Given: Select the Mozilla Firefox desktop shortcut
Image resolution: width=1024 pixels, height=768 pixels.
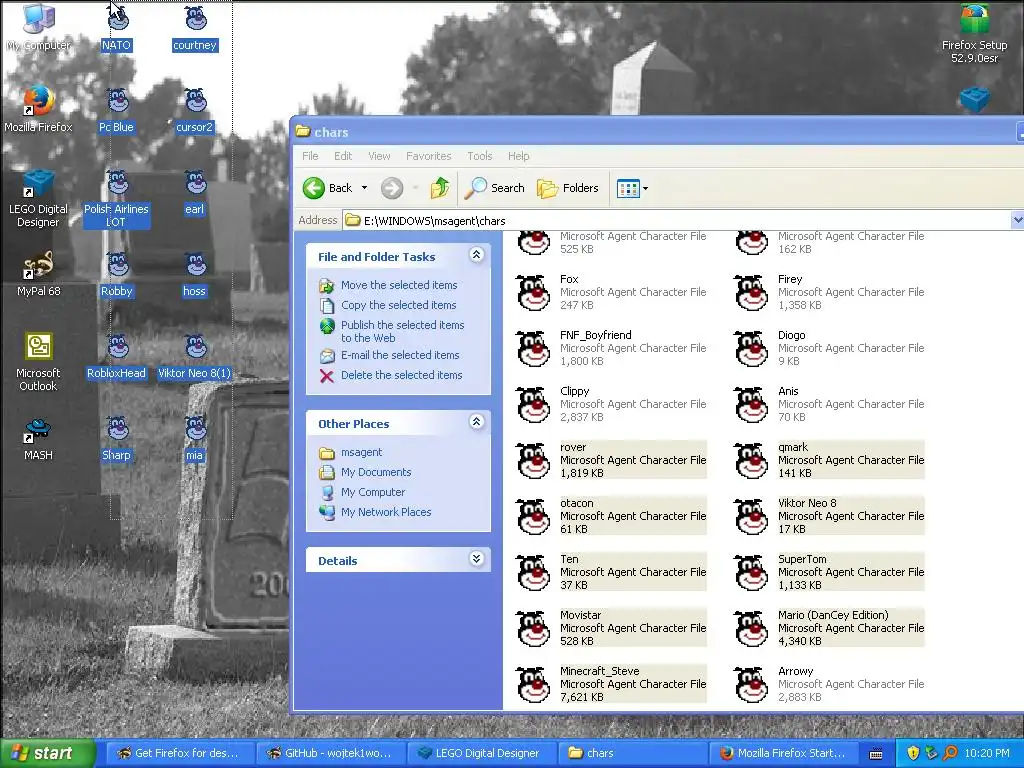Looking at the screenshot, I should tap(39, 101).
